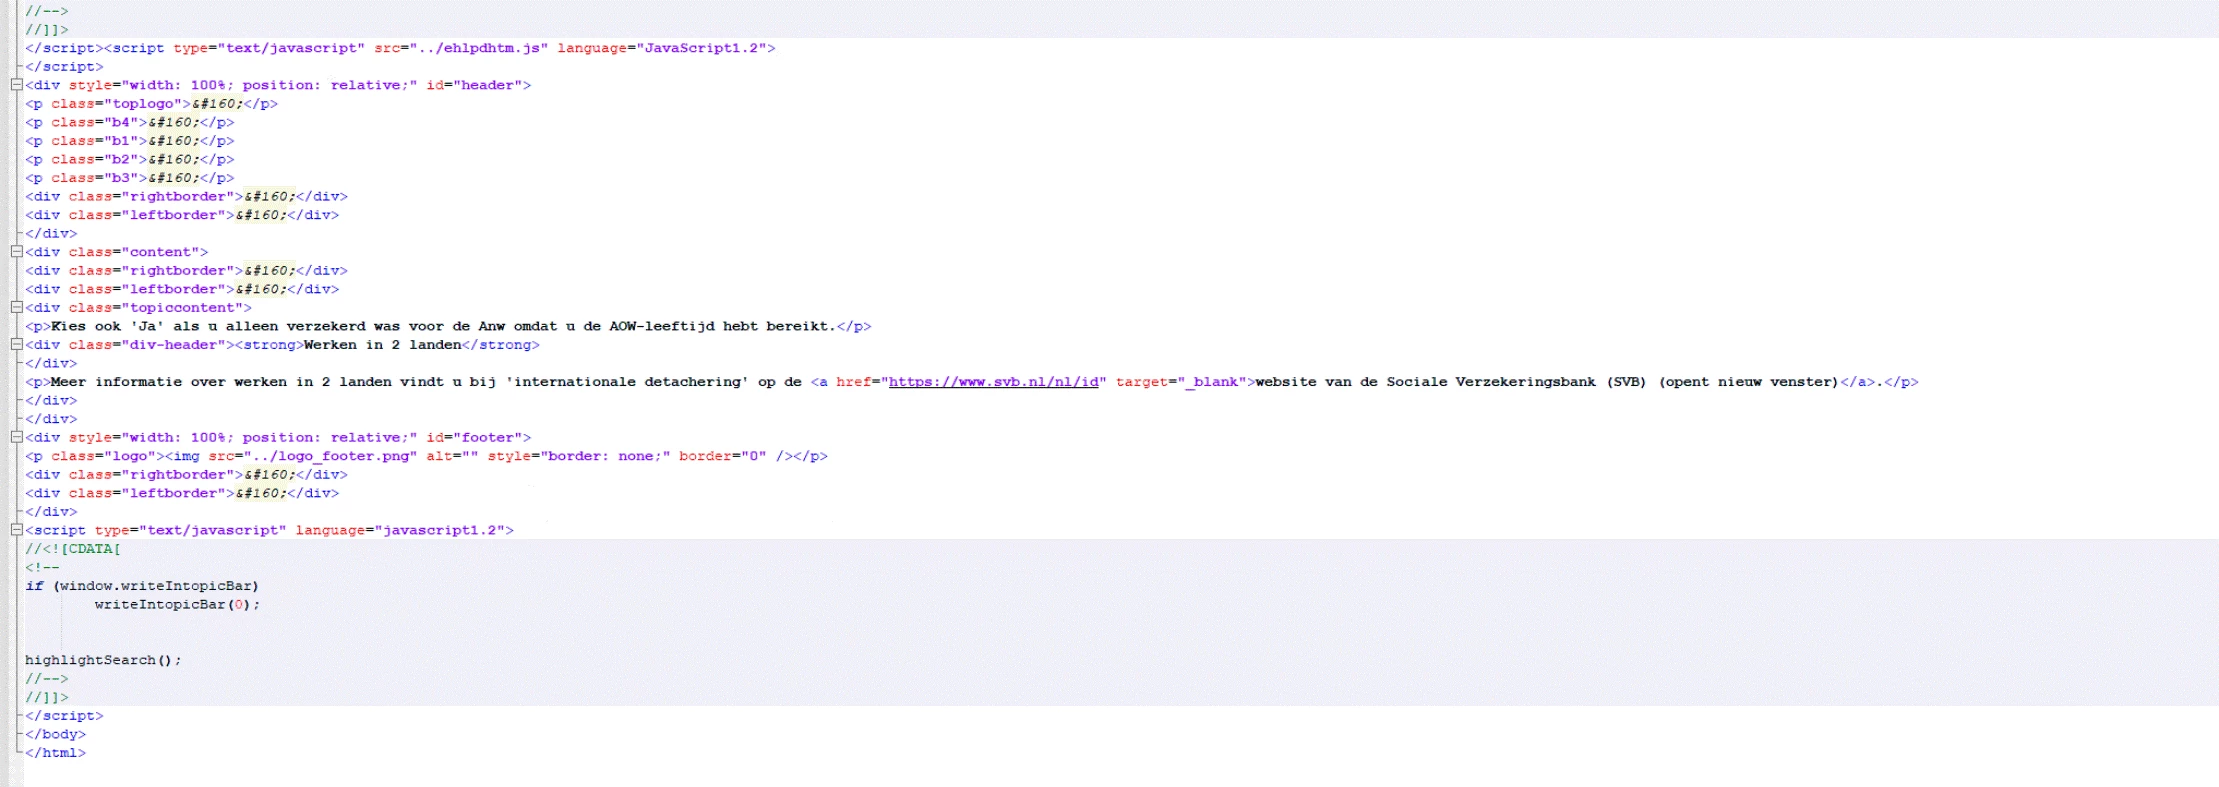Click the id="footer" attribute text
This screenshot has height=787, width=2219.
pos(474,437)
